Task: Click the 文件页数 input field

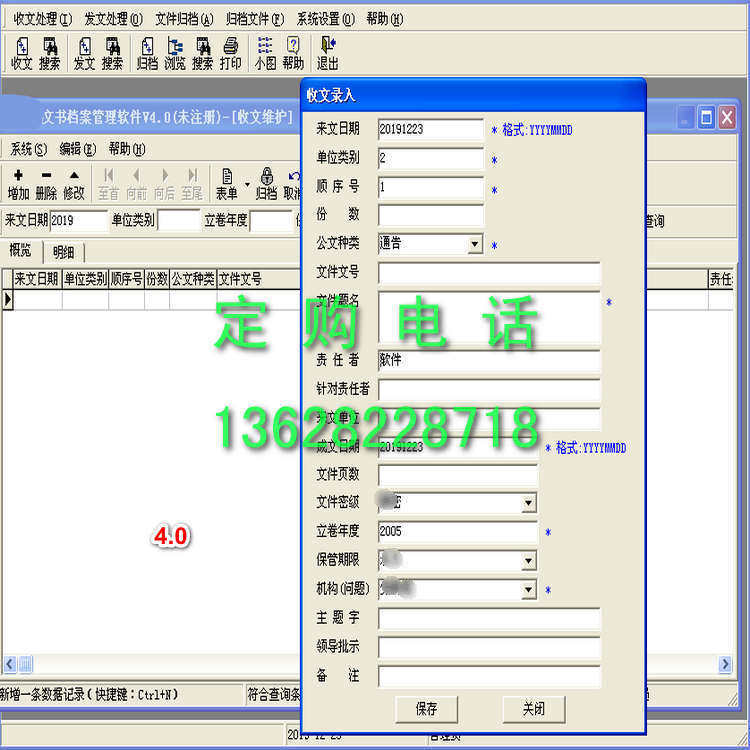Action: [458, 475]
